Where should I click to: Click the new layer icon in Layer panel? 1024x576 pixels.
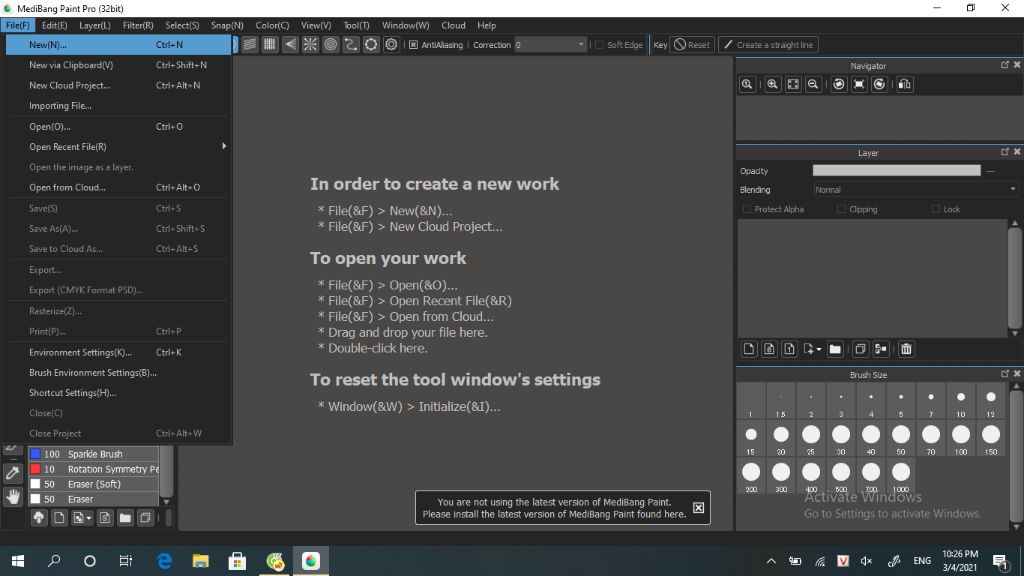click(x=749, y=349)
